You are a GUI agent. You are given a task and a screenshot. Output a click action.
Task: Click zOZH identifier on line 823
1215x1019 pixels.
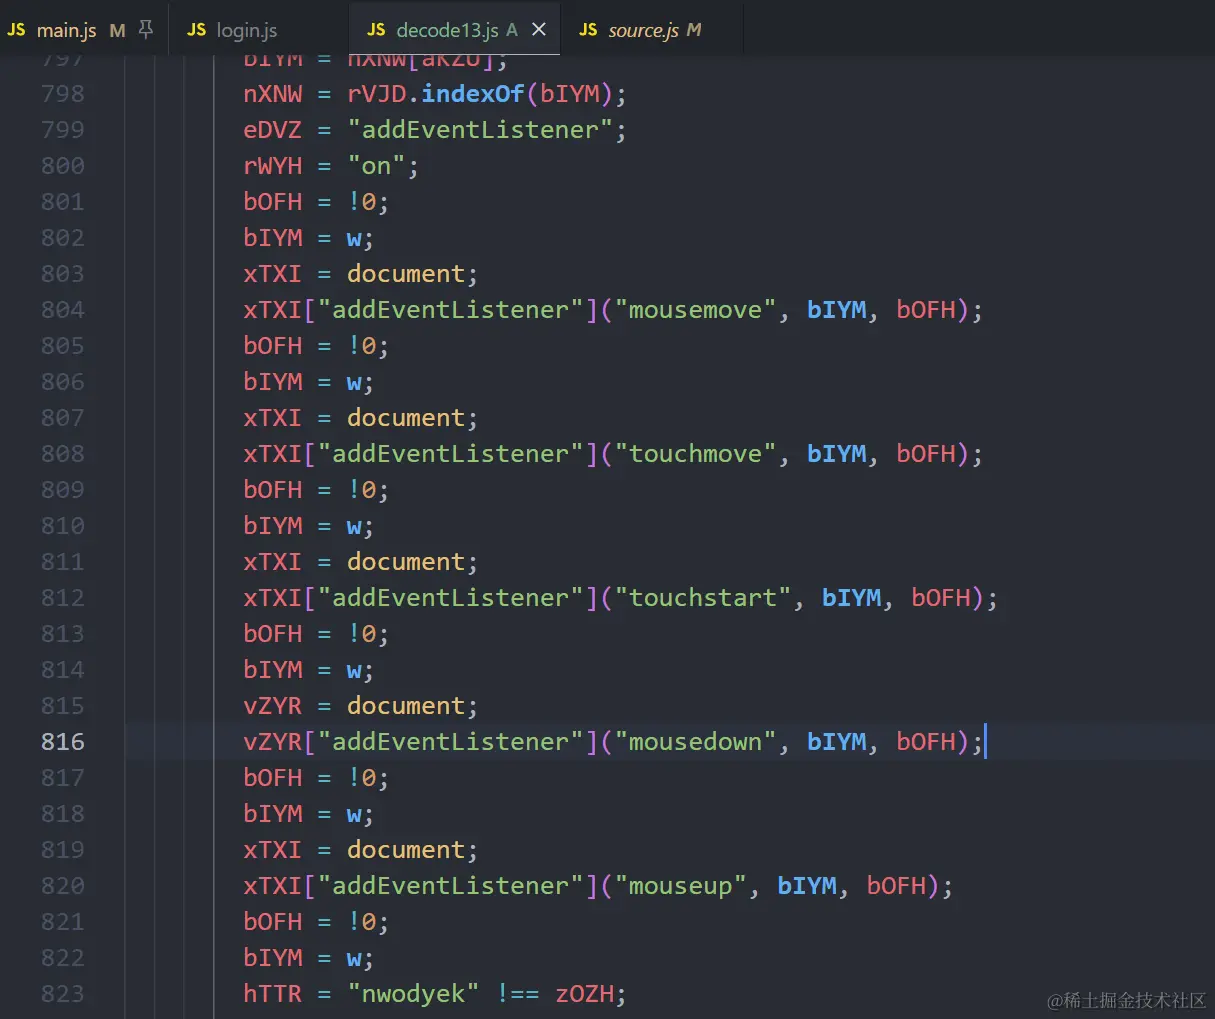585,994
